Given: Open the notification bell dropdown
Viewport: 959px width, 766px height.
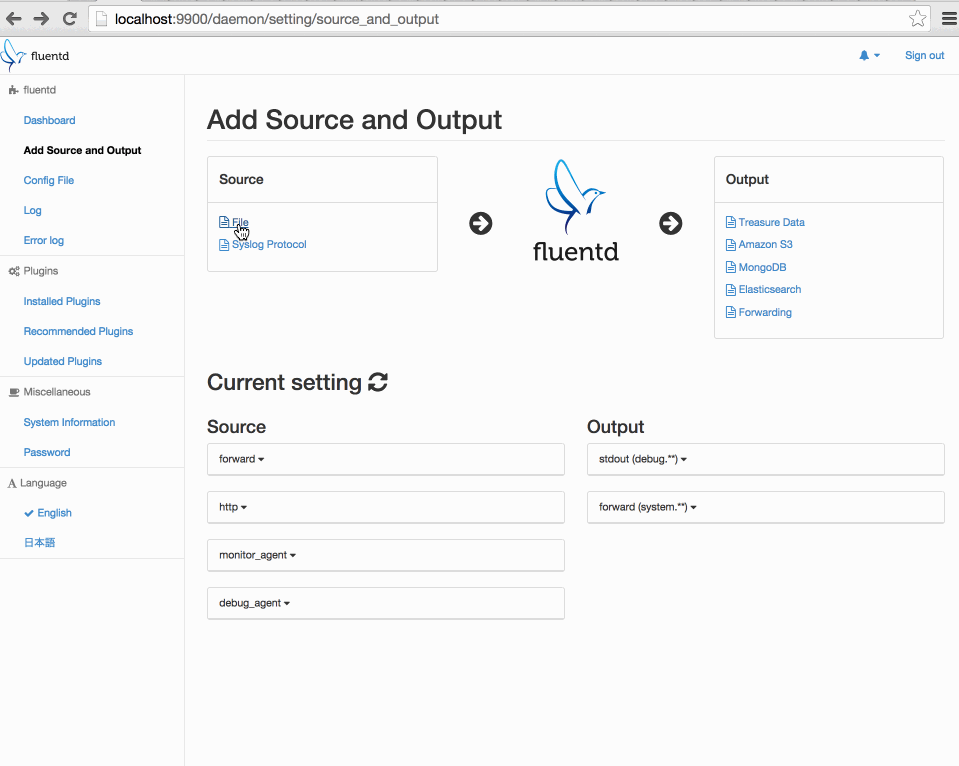Looking at the screenshot, I should tap(869, 56).
